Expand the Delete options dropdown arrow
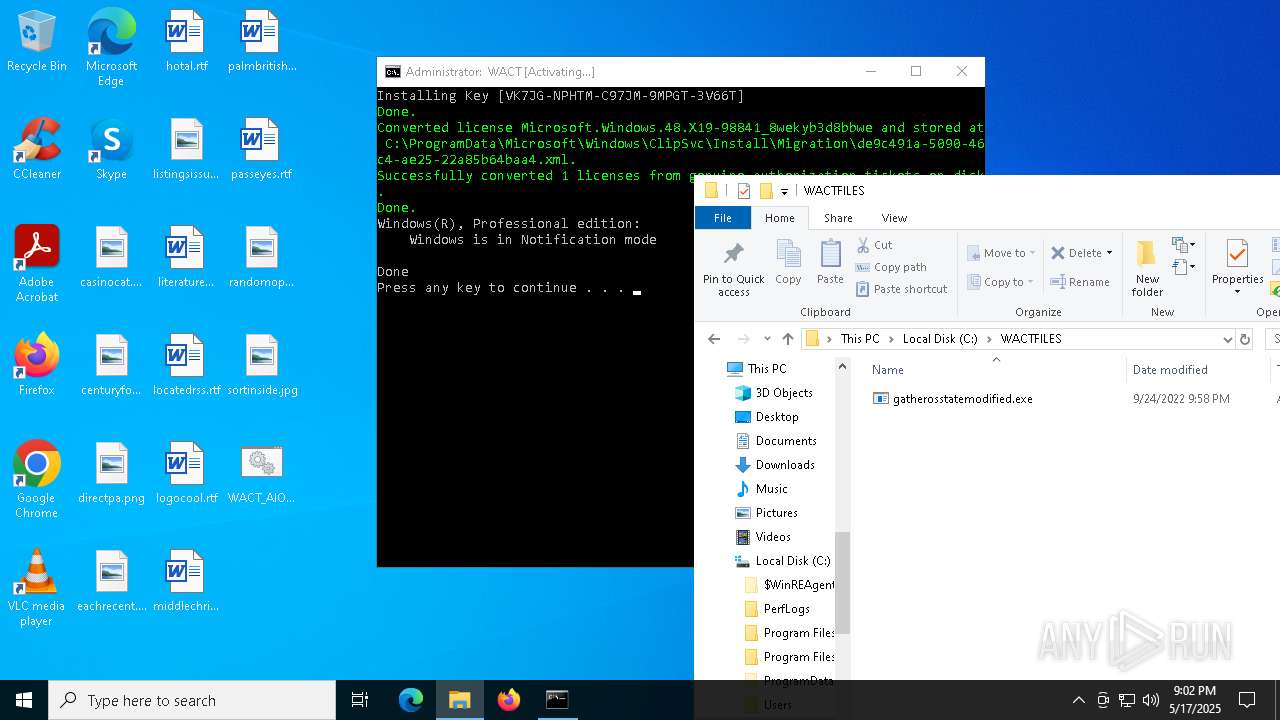This screenshot has width=1280, height=720. click(x=1109, y=253)
